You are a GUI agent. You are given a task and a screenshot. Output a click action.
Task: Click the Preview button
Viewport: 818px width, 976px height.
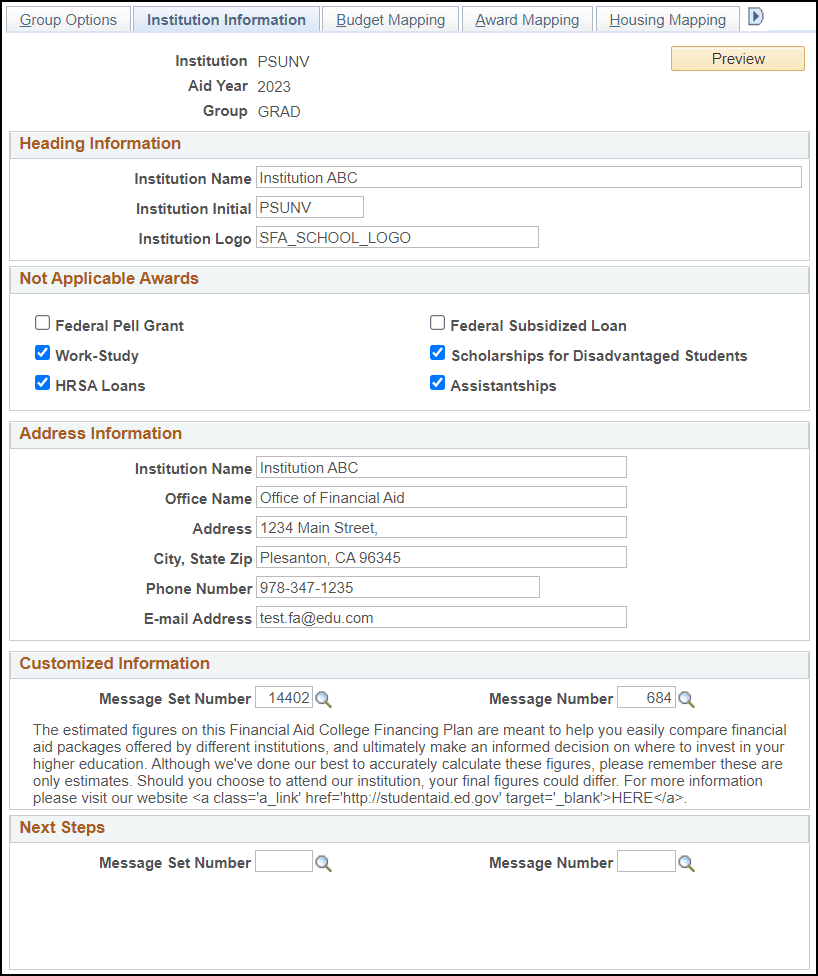click(737, 58)
